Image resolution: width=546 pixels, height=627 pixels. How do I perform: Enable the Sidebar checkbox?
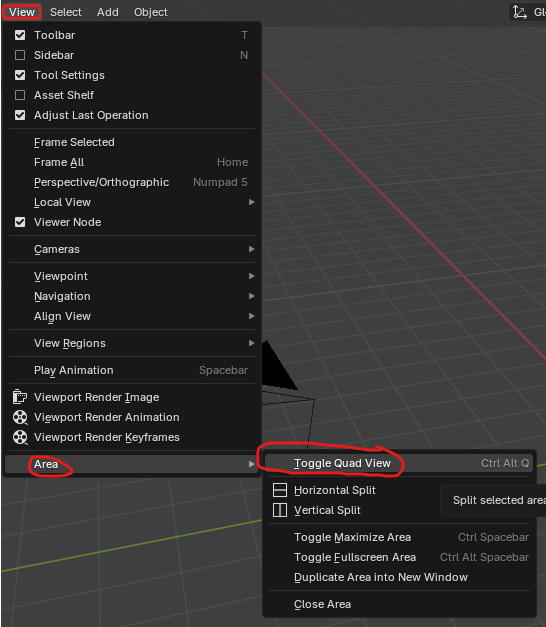coord(20,55)
